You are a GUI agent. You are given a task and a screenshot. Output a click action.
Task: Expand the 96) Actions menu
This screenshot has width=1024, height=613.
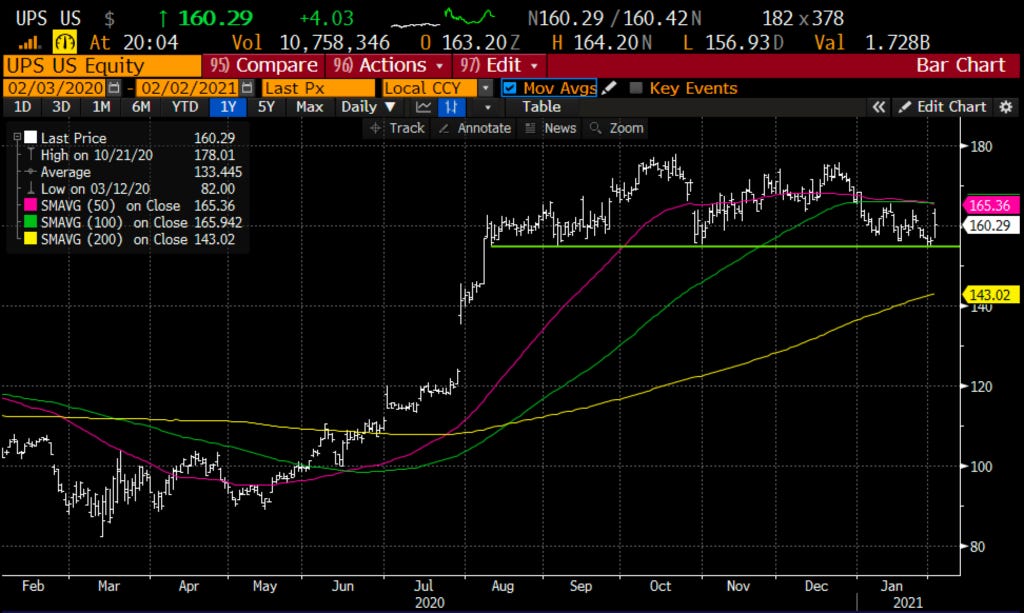coord(389,65)
